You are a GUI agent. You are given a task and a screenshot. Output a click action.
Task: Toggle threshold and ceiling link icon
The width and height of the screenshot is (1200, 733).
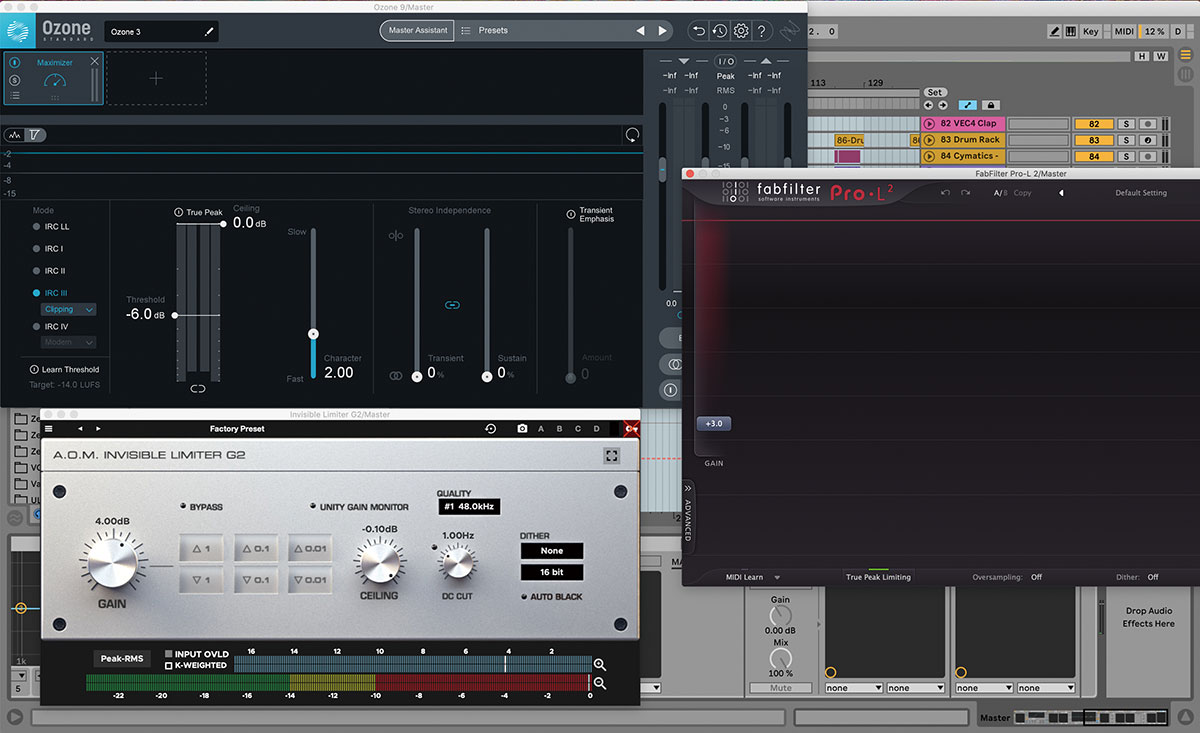[x=198, y=388]
